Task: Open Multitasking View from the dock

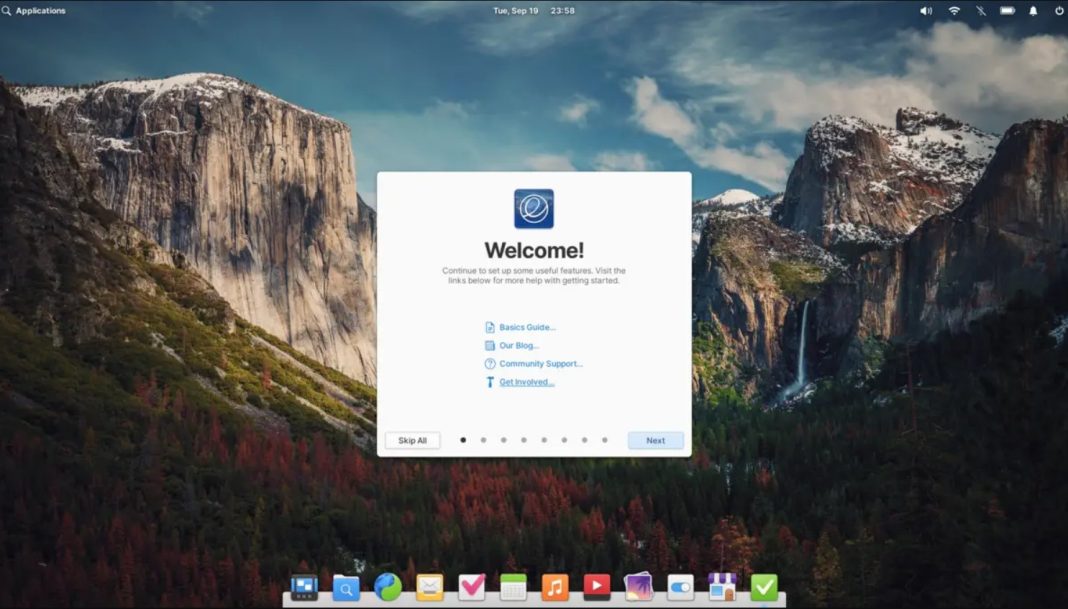Action: click(x=304, y=587)
